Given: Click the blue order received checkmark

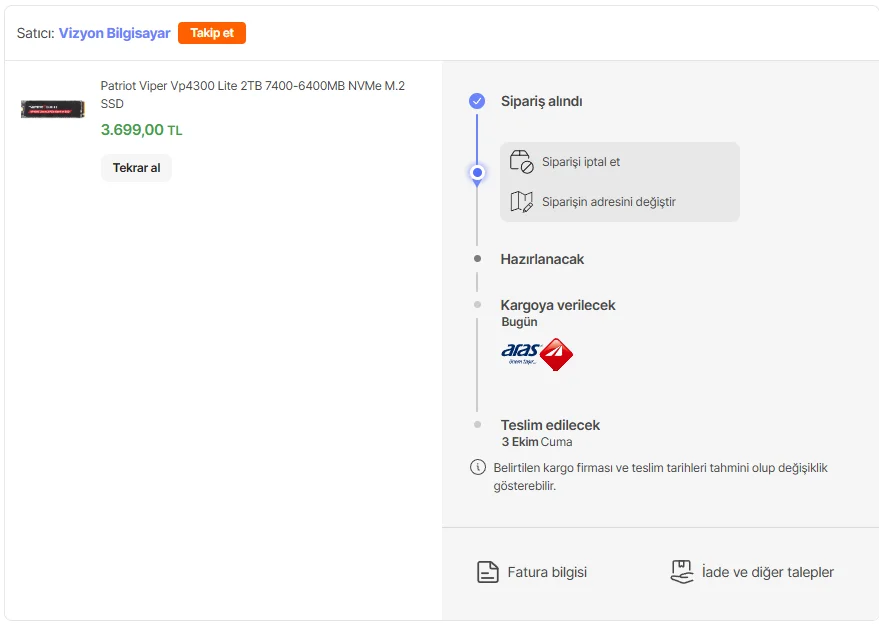Looking at the screenshot, I should coord(477,101).
